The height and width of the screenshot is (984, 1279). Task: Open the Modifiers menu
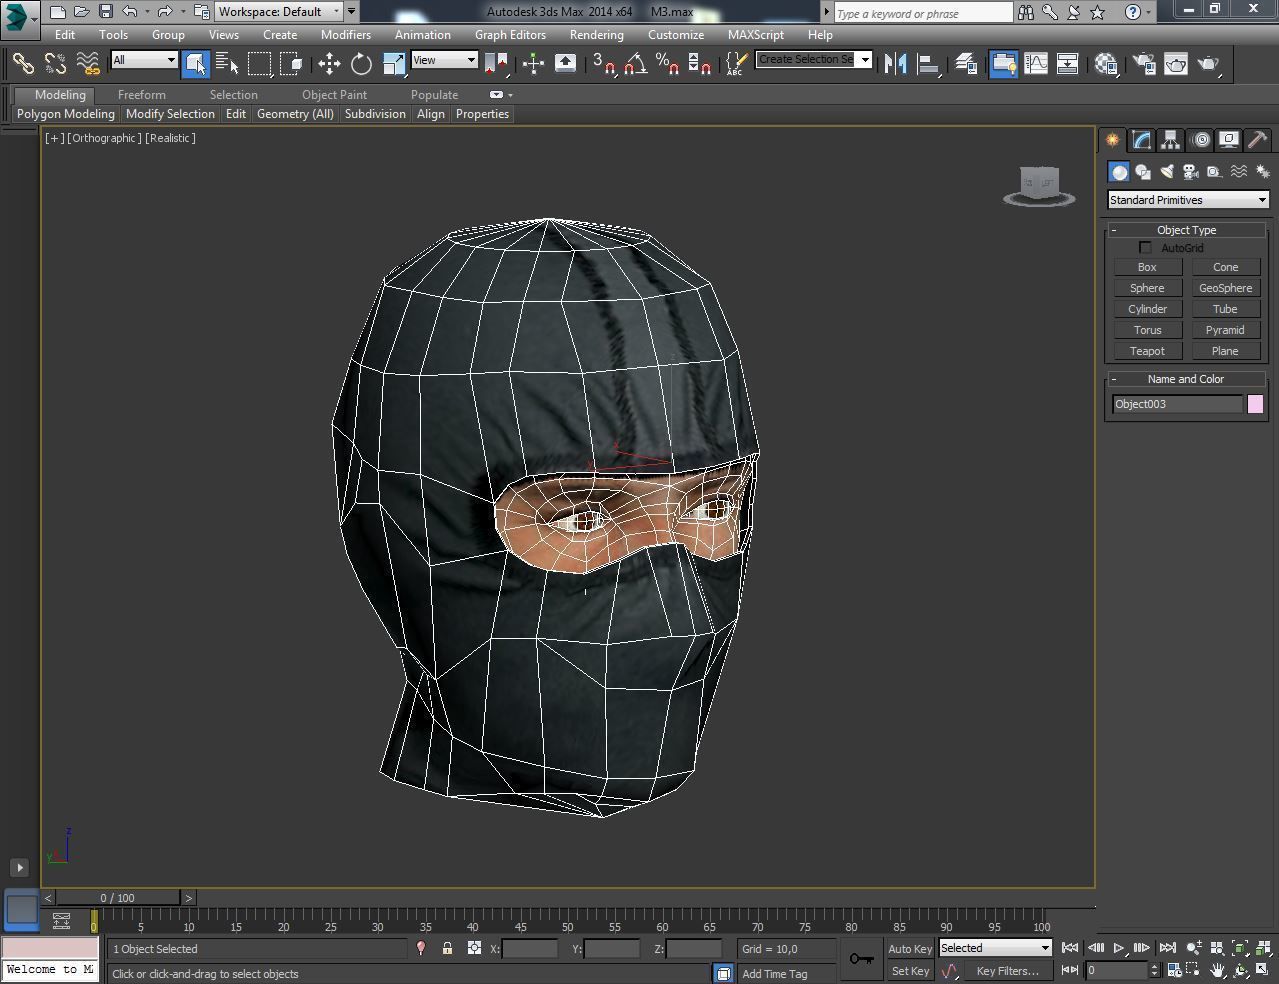click(346, 34)
